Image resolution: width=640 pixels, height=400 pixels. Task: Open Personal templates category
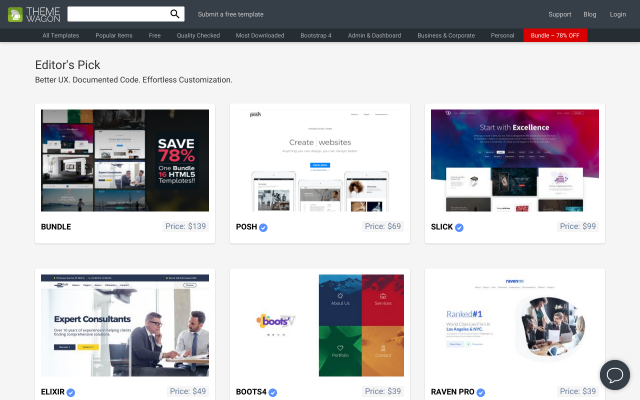point(502,36)
